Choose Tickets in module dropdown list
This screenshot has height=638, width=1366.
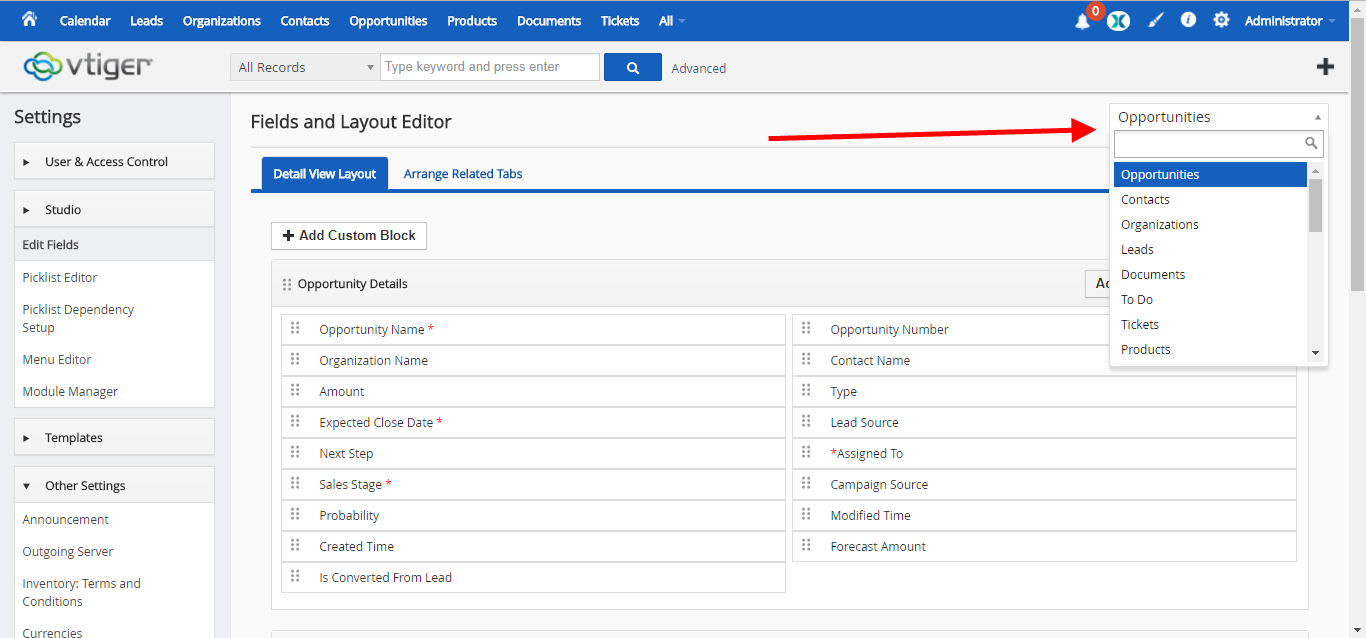[x=1211, y=324]
